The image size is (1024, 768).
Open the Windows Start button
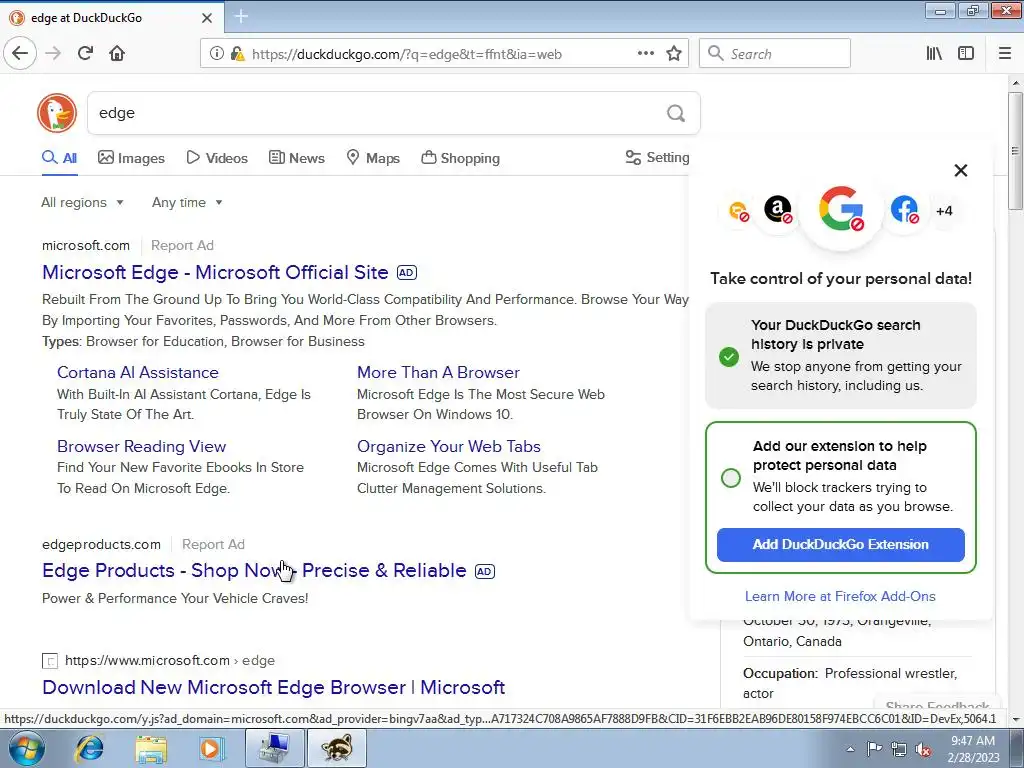27,748
